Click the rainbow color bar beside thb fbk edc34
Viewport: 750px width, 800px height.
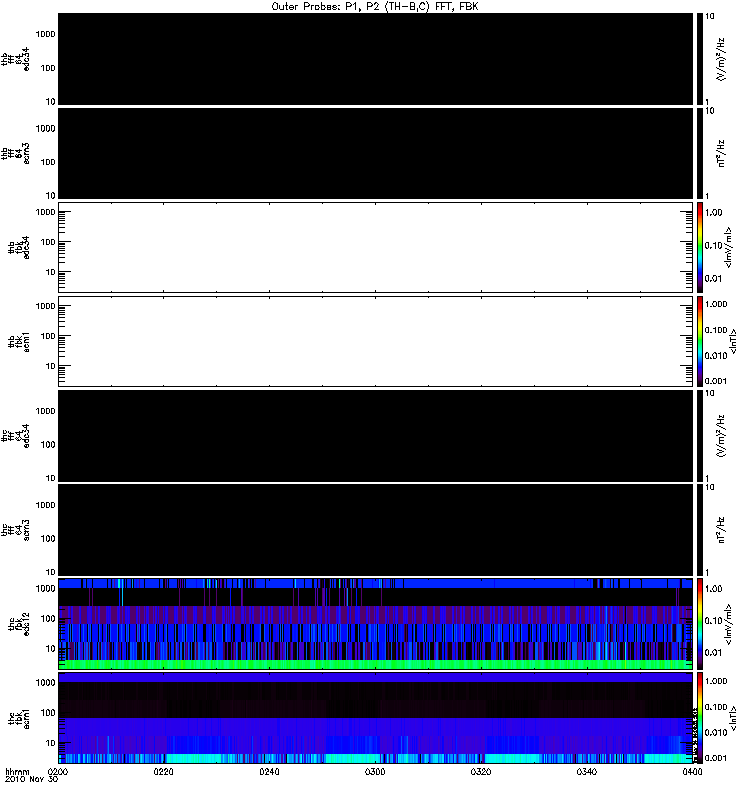700,247
